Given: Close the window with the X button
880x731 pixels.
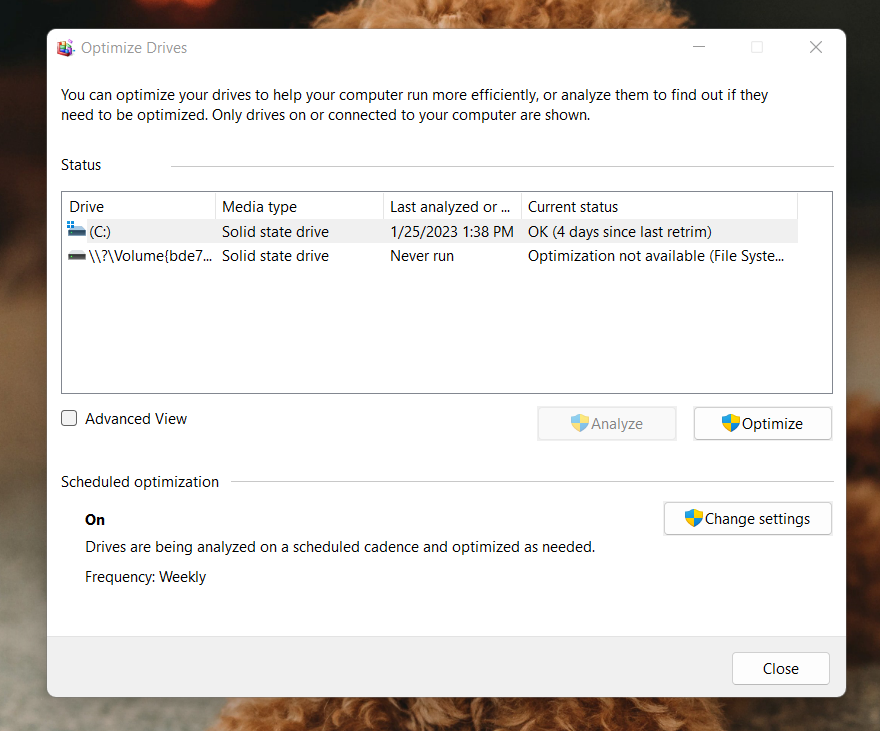Looking at the screenshot, I should (816, 47).
